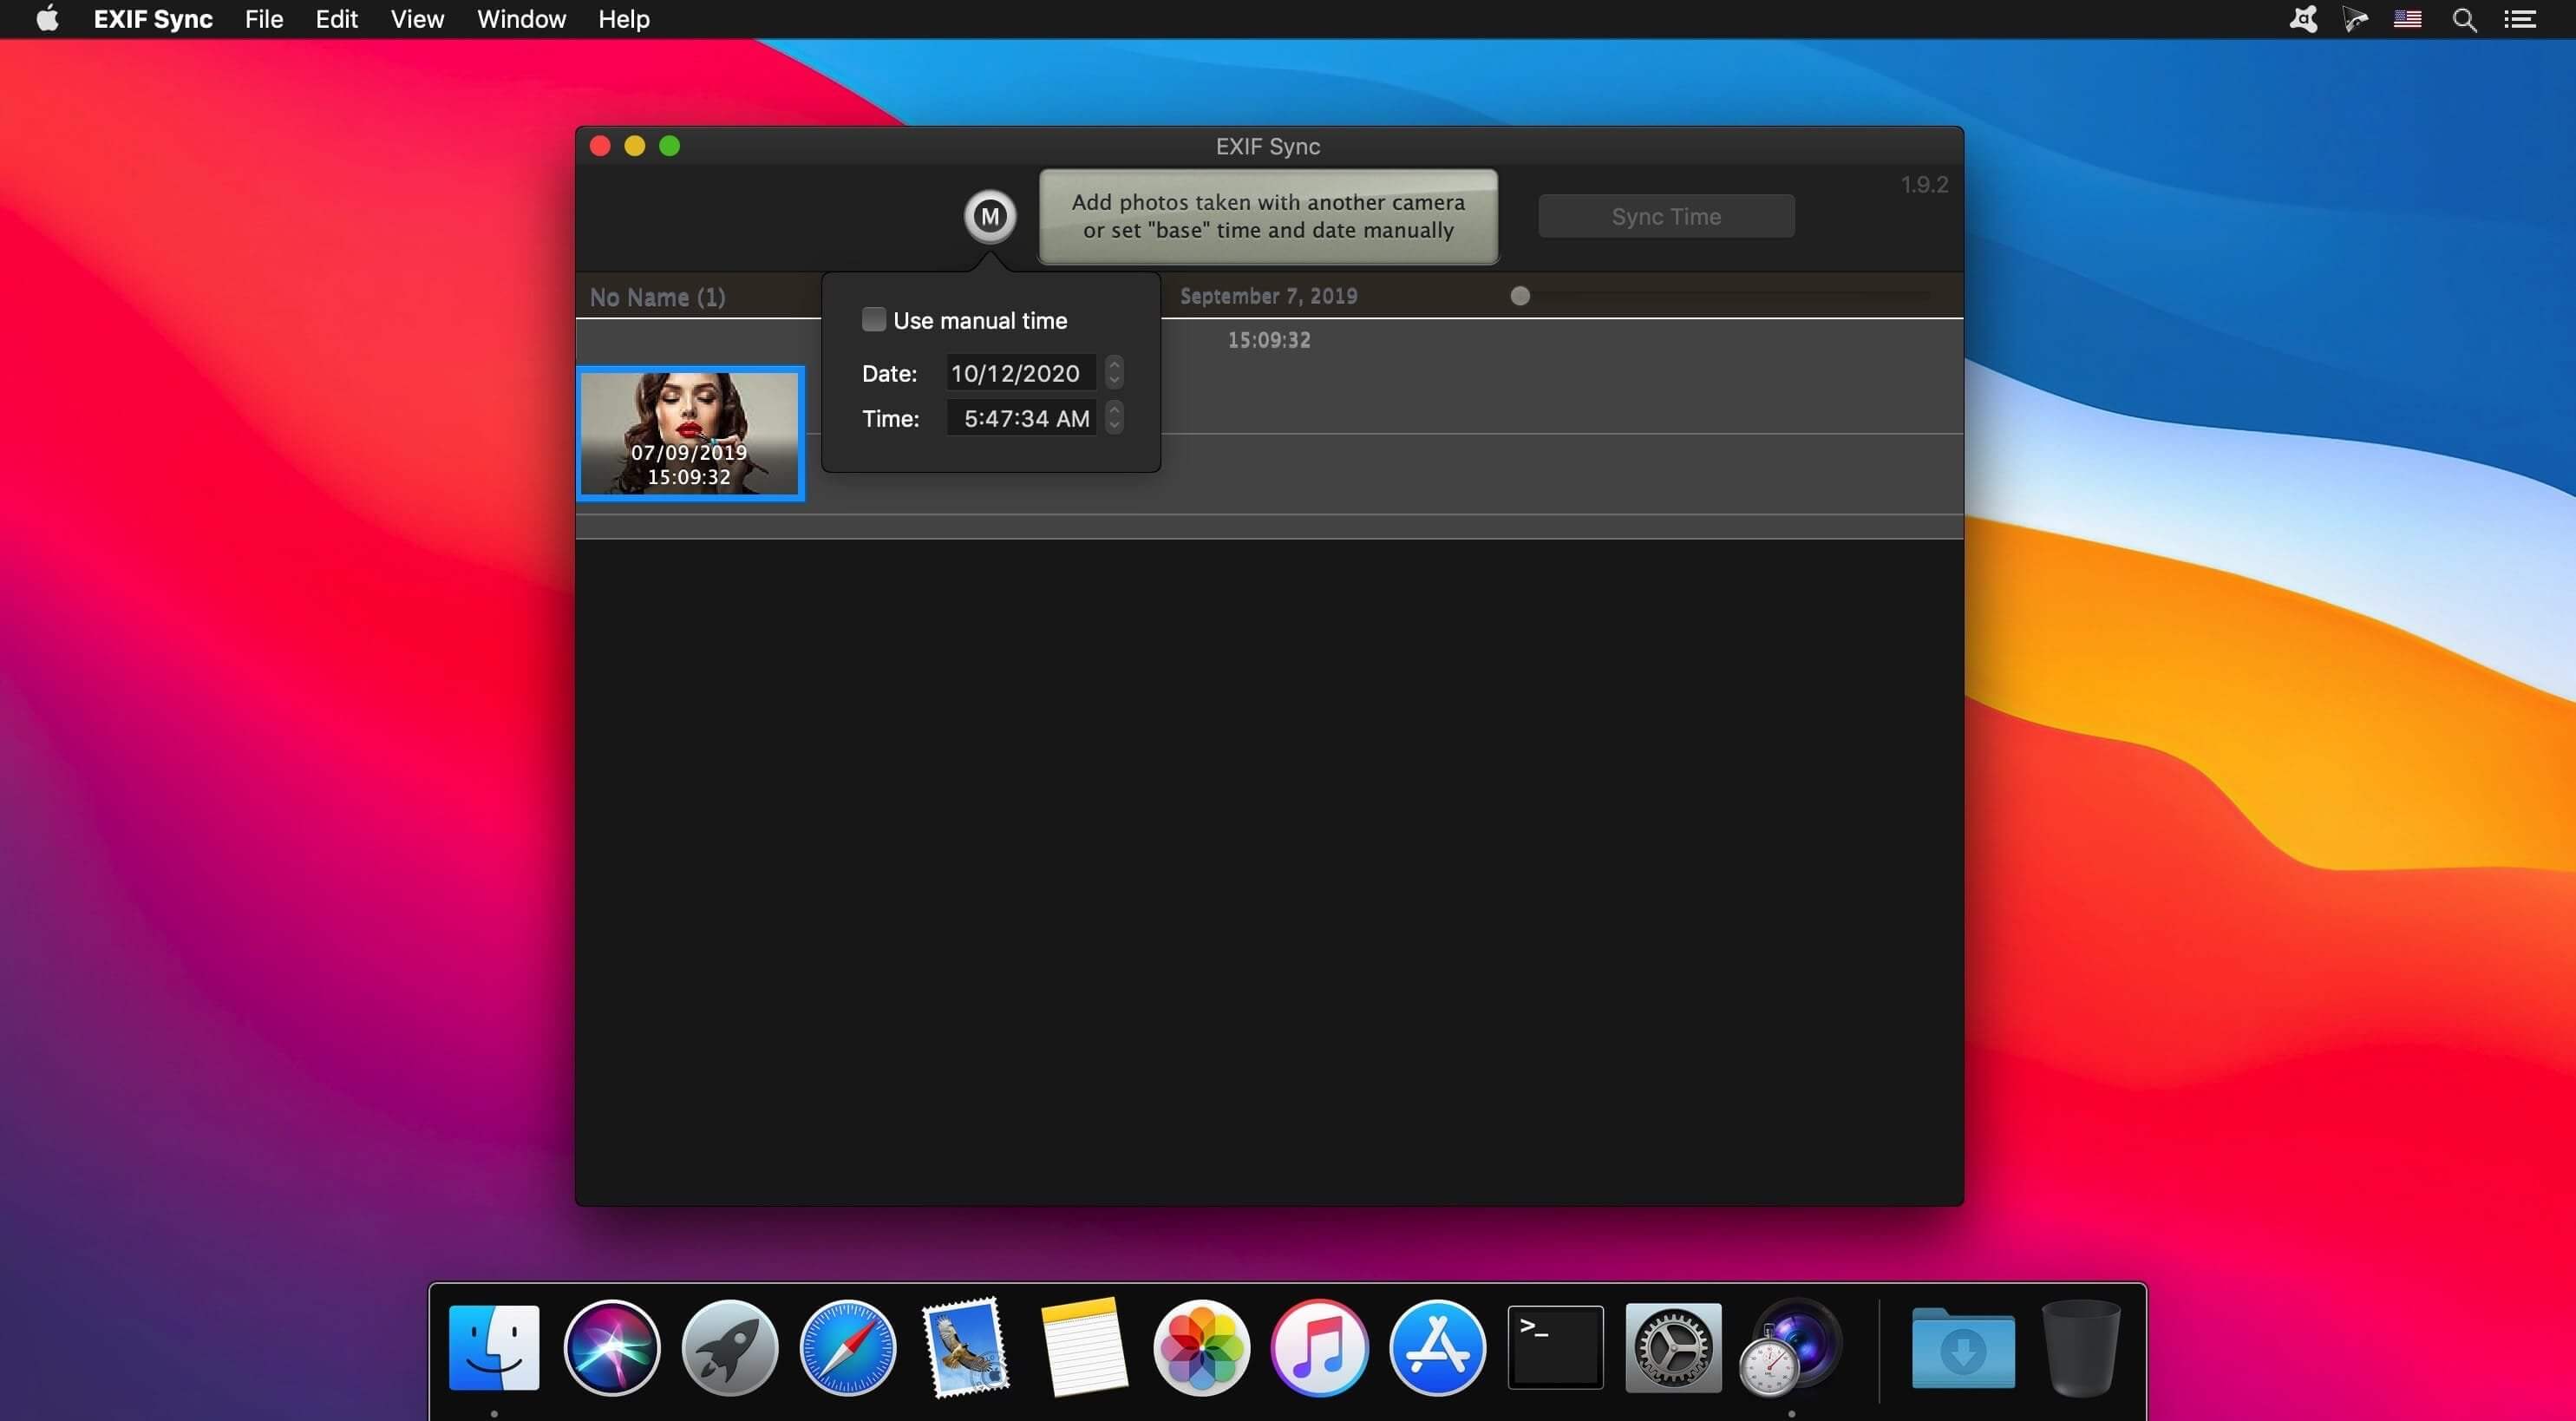Image resolution: width=2576 pixels, height=1421 pixels.
Task: Click the Spotlight search icon in menu bar
Action: pyautogui.click(x=2464, y=19)
